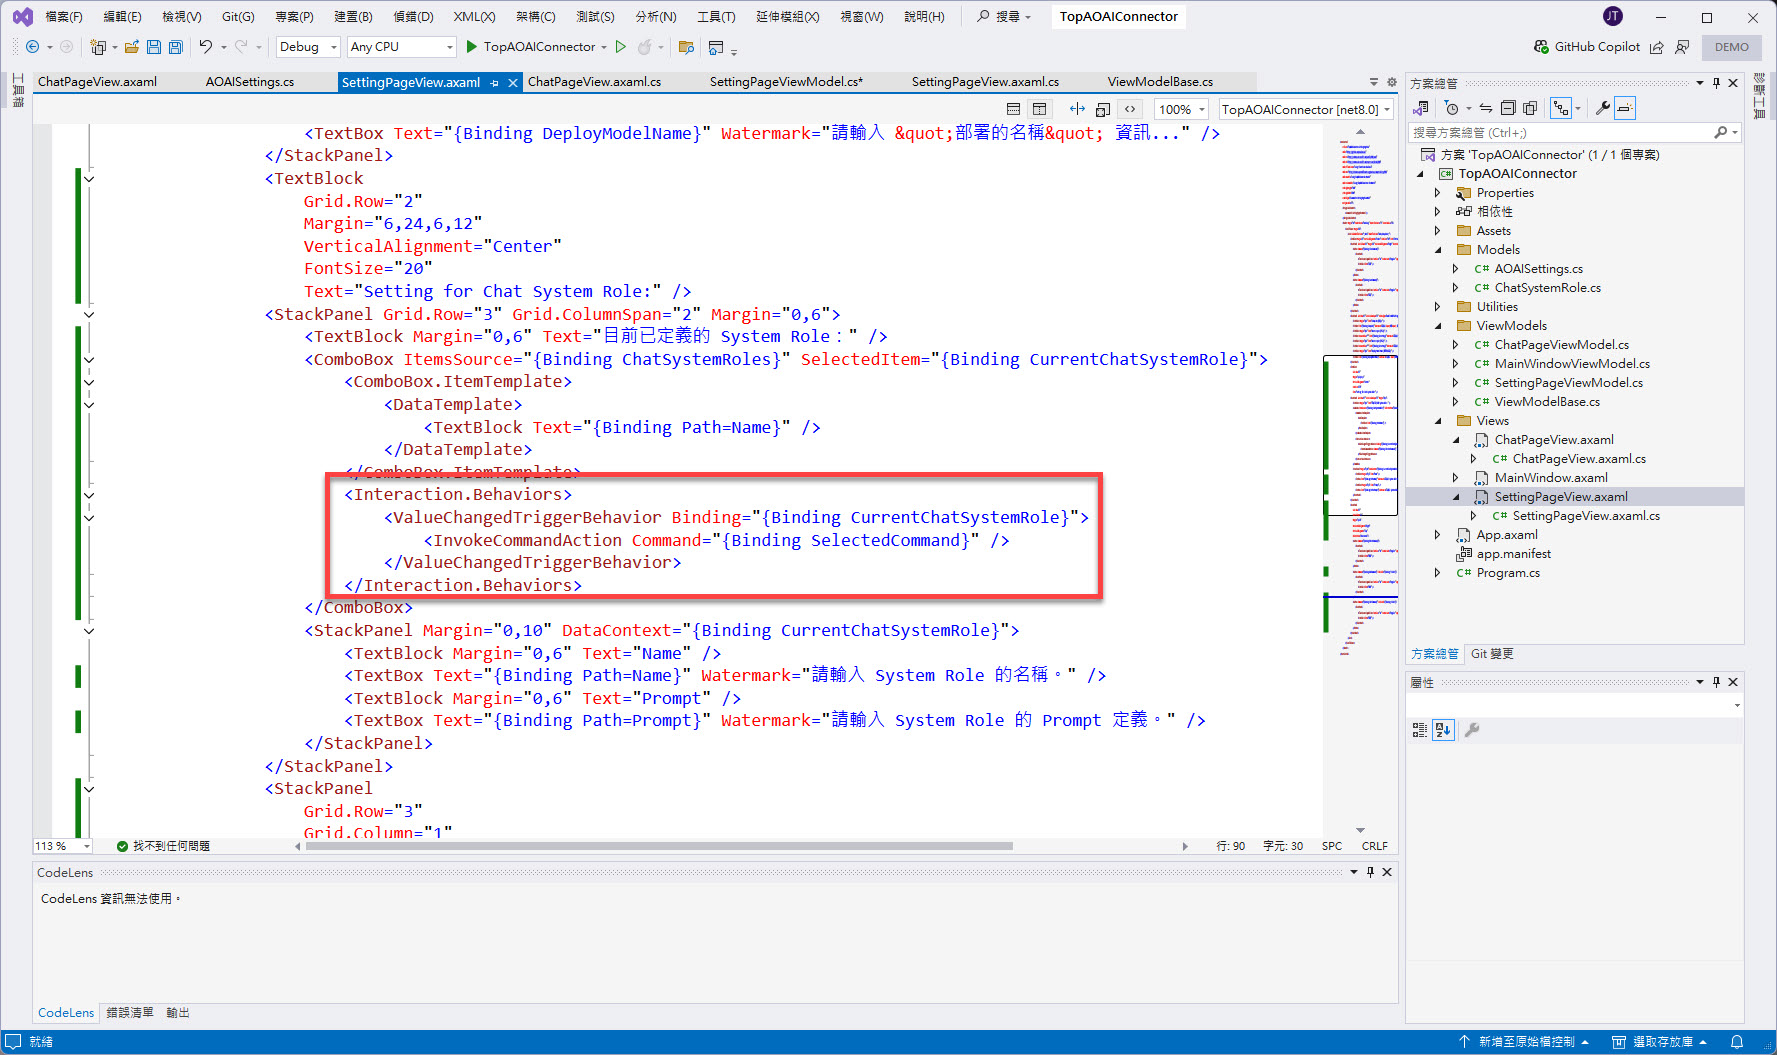Click the Save All icon
The width and height of the screenshot is (1777, 1055).
pos(176,47)
